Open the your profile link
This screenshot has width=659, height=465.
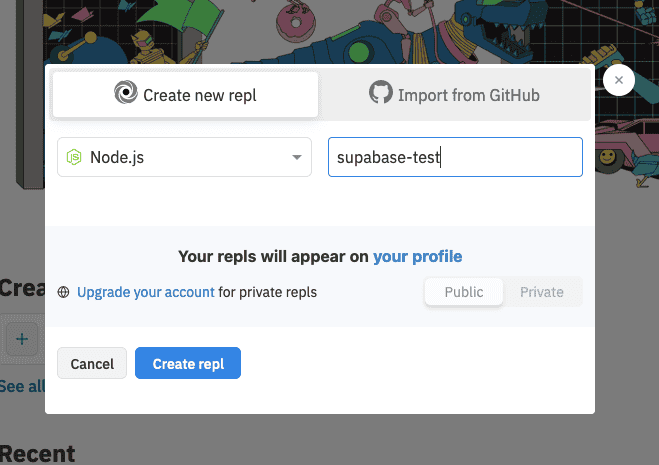point(417,256)
